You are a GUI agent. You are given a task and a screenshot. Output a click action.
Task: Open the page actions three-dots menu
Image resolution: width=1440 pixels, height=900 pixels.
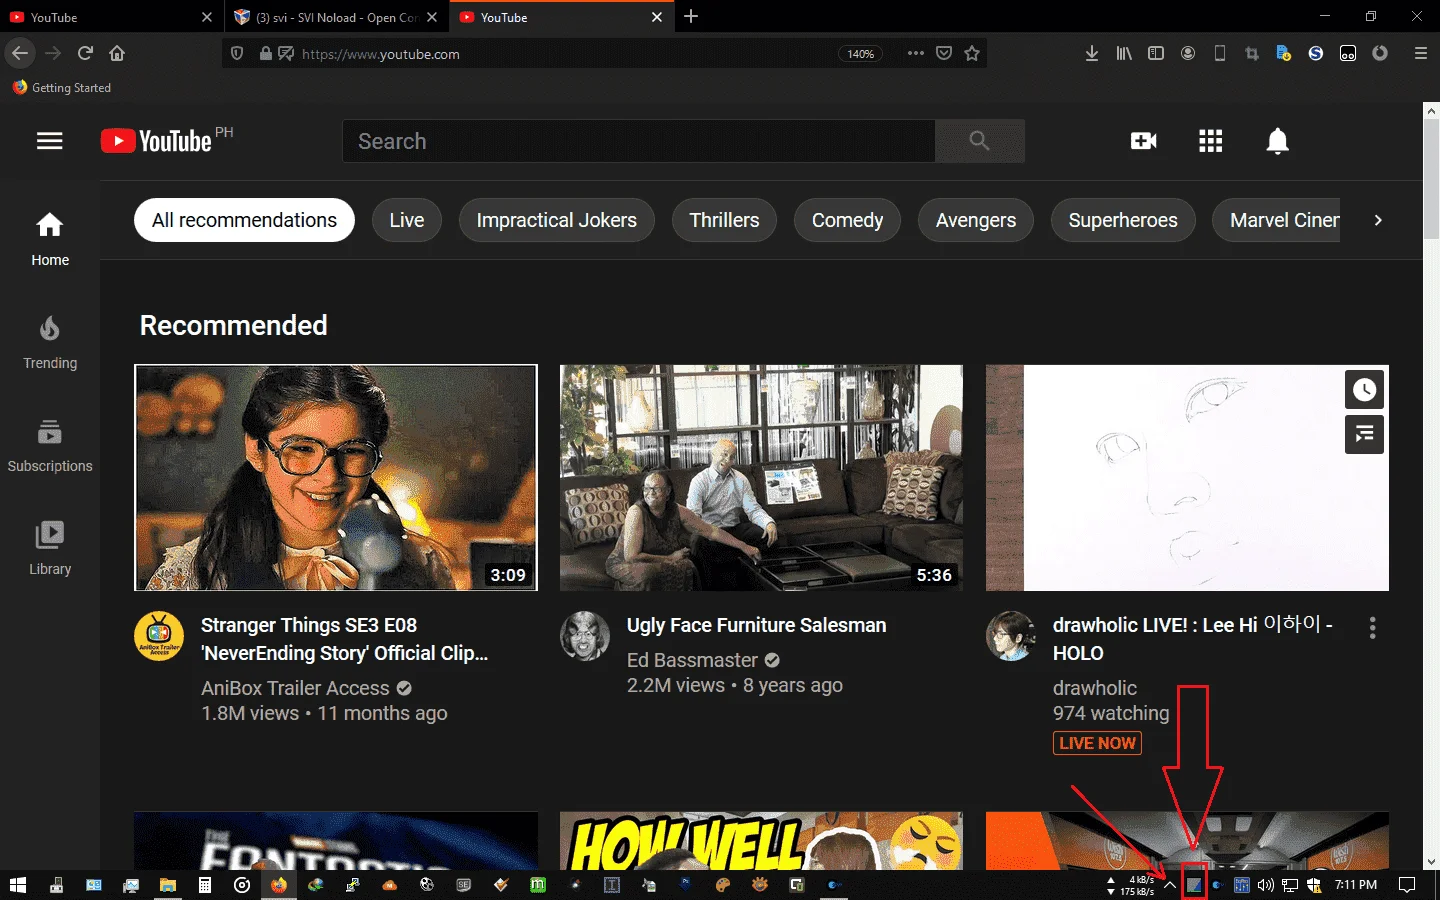(x=916, y=54)
